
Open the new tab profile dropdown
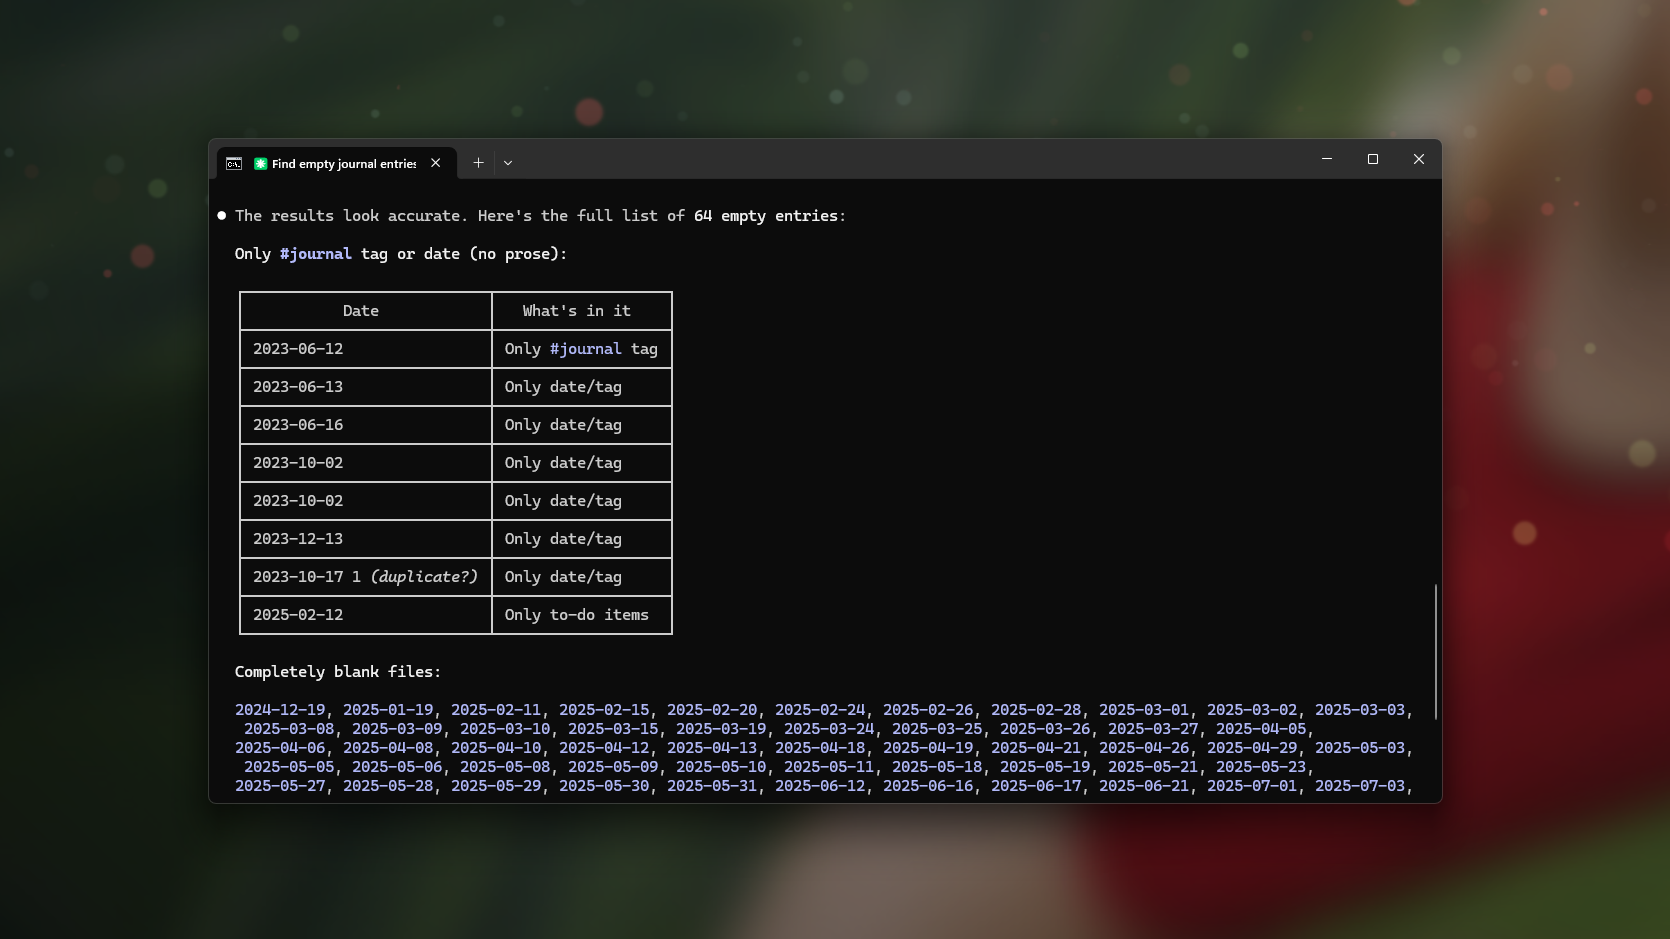[x=508, y=163]
